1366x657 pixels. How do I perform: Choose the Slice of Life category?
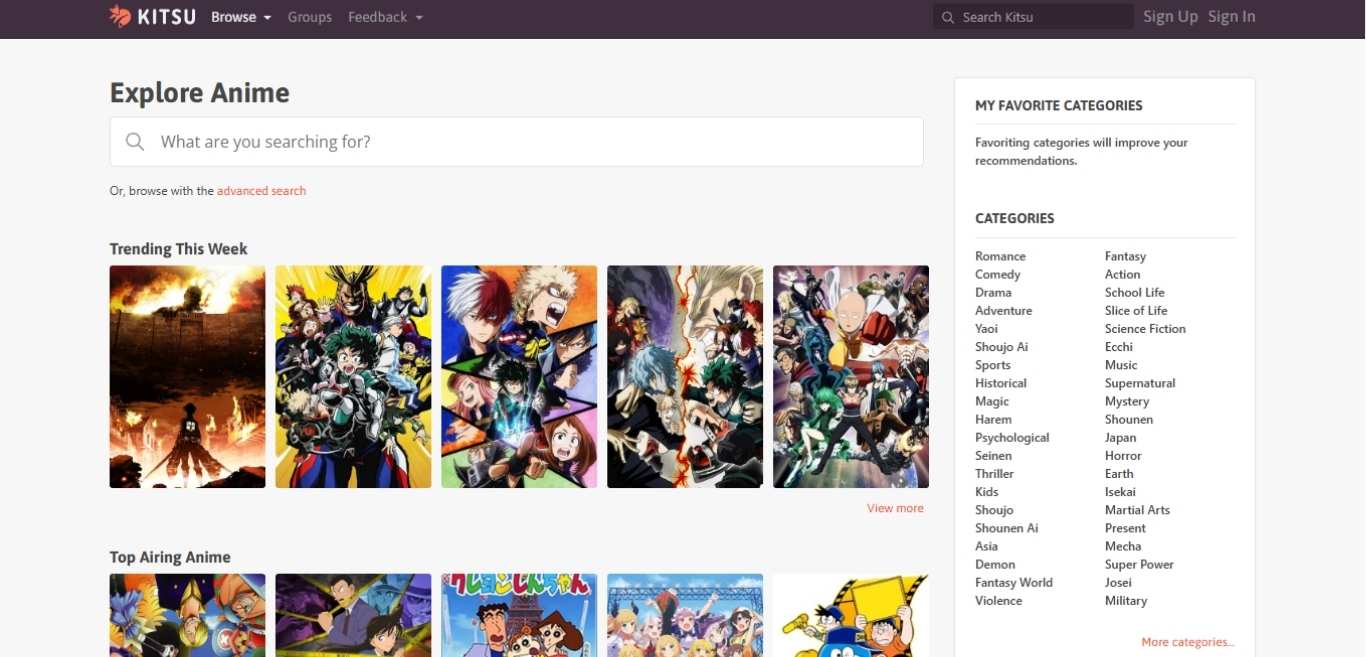click(x=1136, y=311)
